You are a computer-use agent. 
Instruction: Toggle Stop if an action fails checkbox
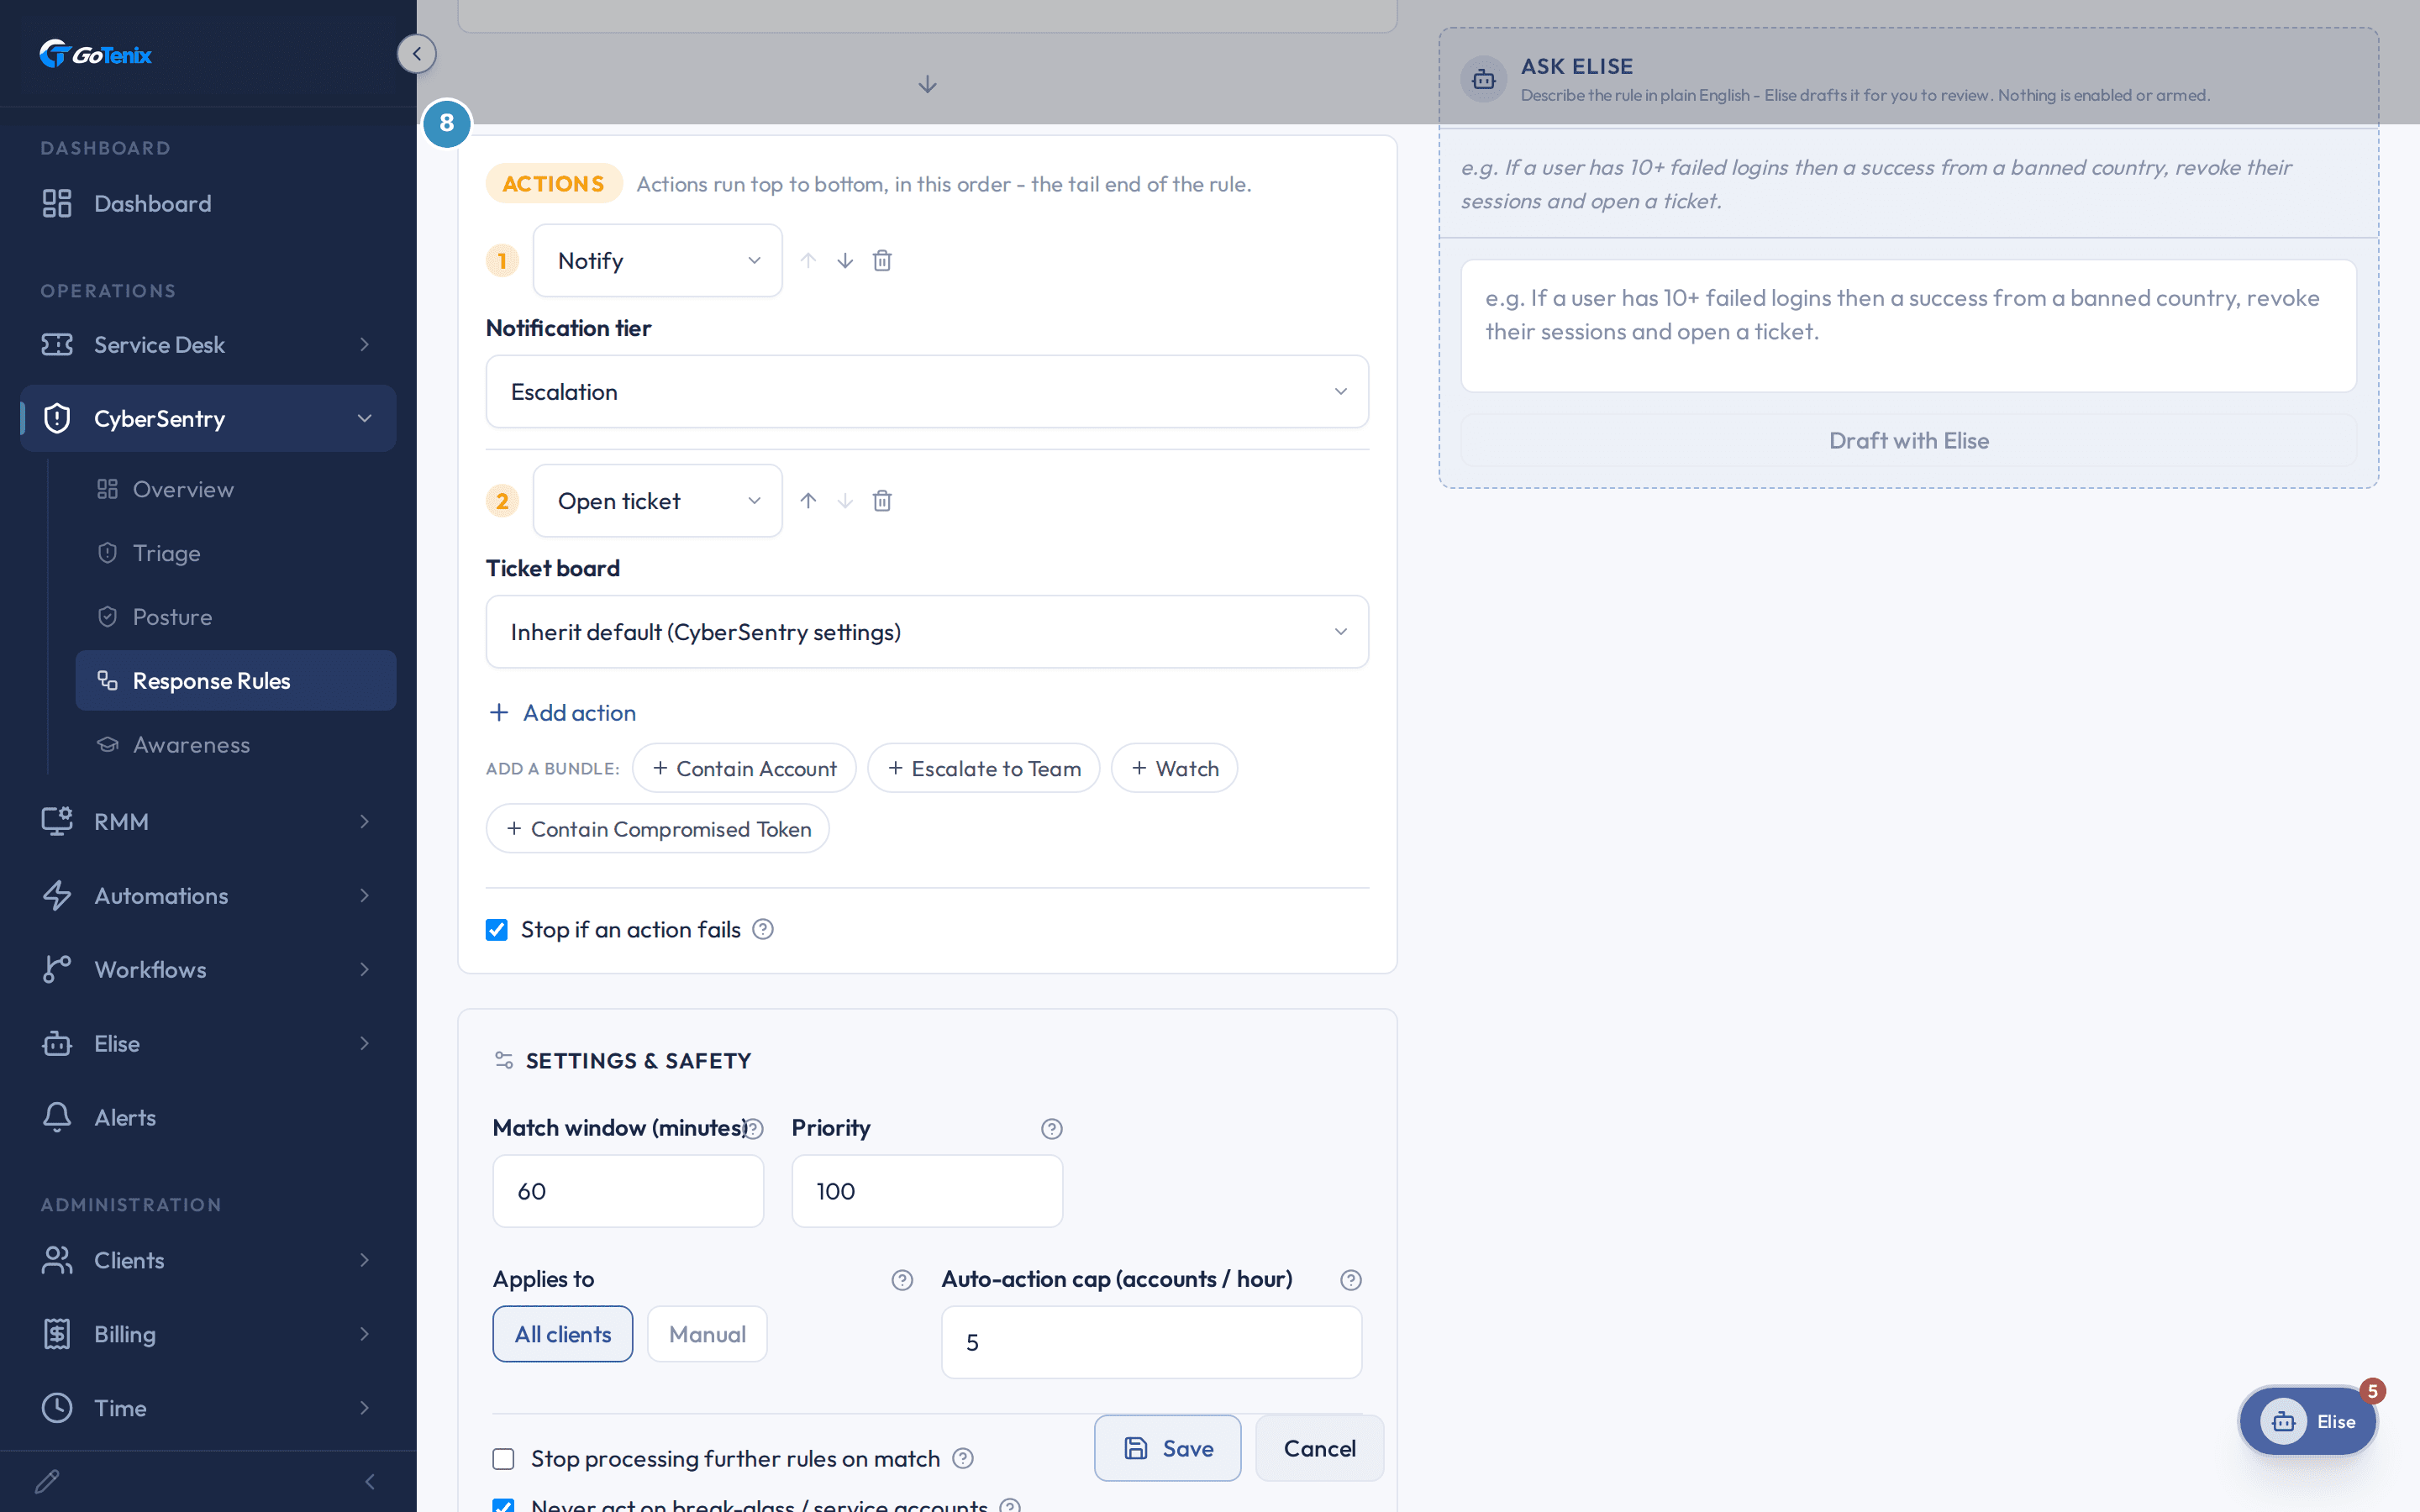(497, 930)
